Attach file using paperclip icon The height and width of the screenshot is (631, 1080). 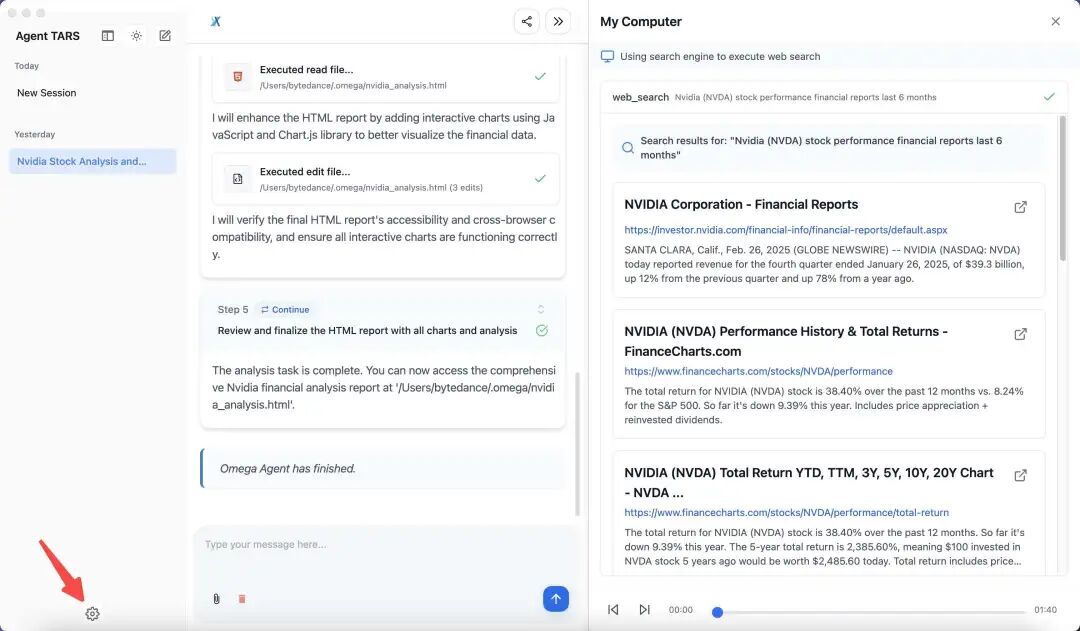[x=216, y=599]
